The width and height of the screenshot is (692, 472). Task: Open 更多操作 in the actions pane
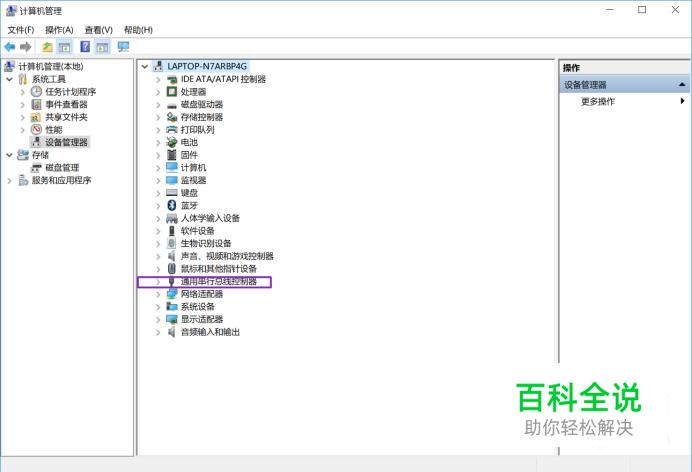pyautogui.click(x=598, y=101)
